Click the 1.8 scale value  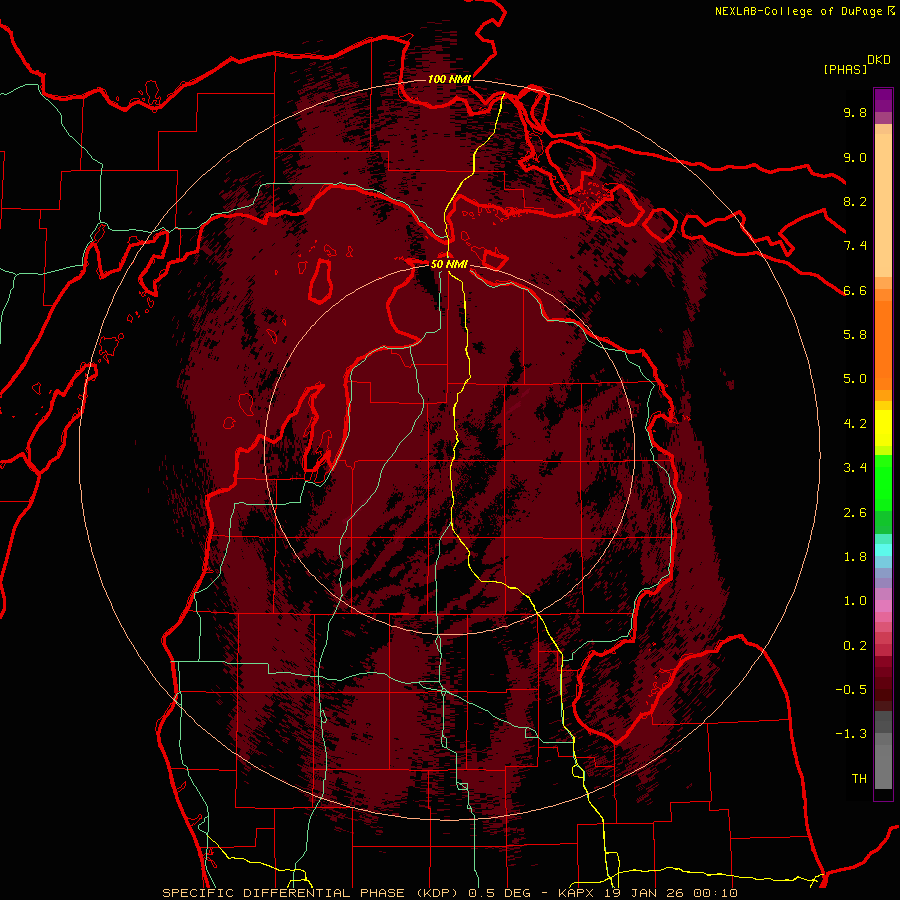[x=855, y=557]
